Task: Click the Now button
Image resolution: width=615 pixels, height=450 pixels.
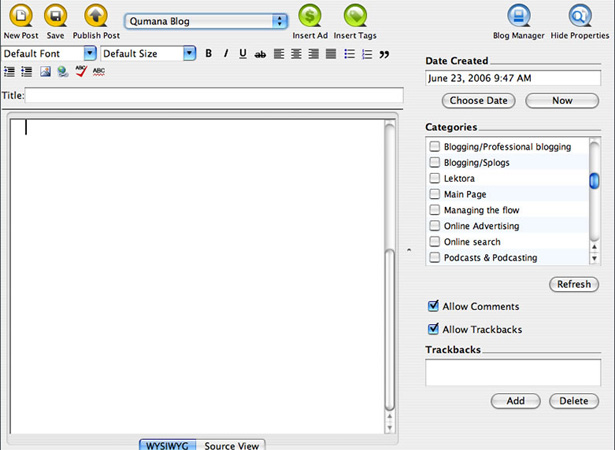Action: point(562,100)
